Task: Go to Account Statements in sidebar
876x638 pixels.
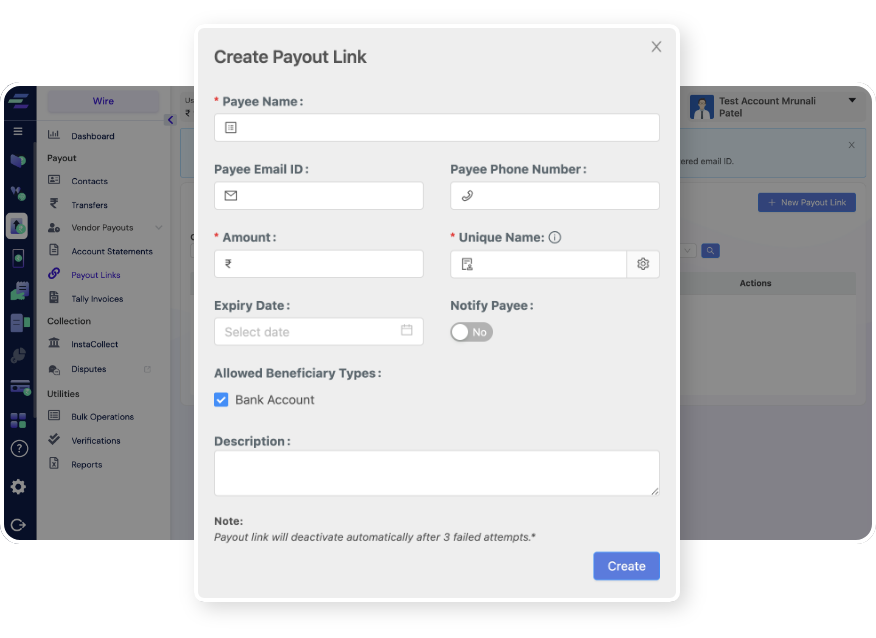Action: point(111,251)
